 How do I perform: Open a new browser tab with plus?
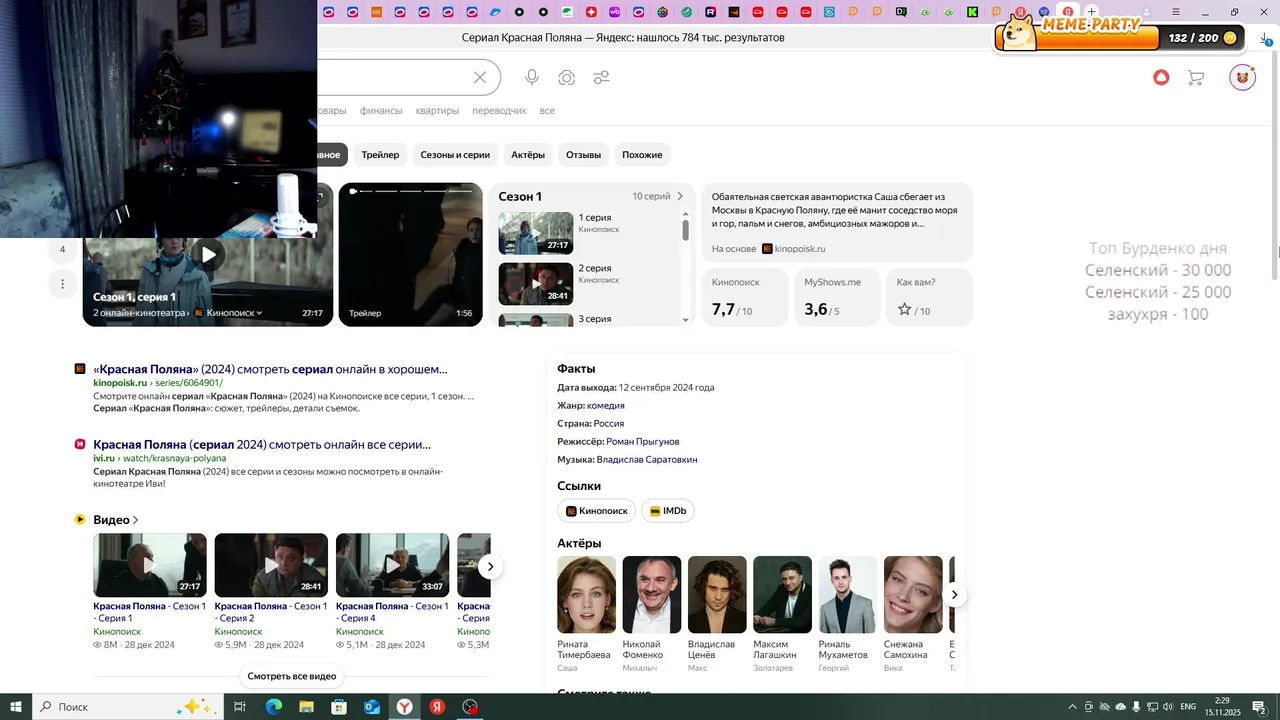1092,12
